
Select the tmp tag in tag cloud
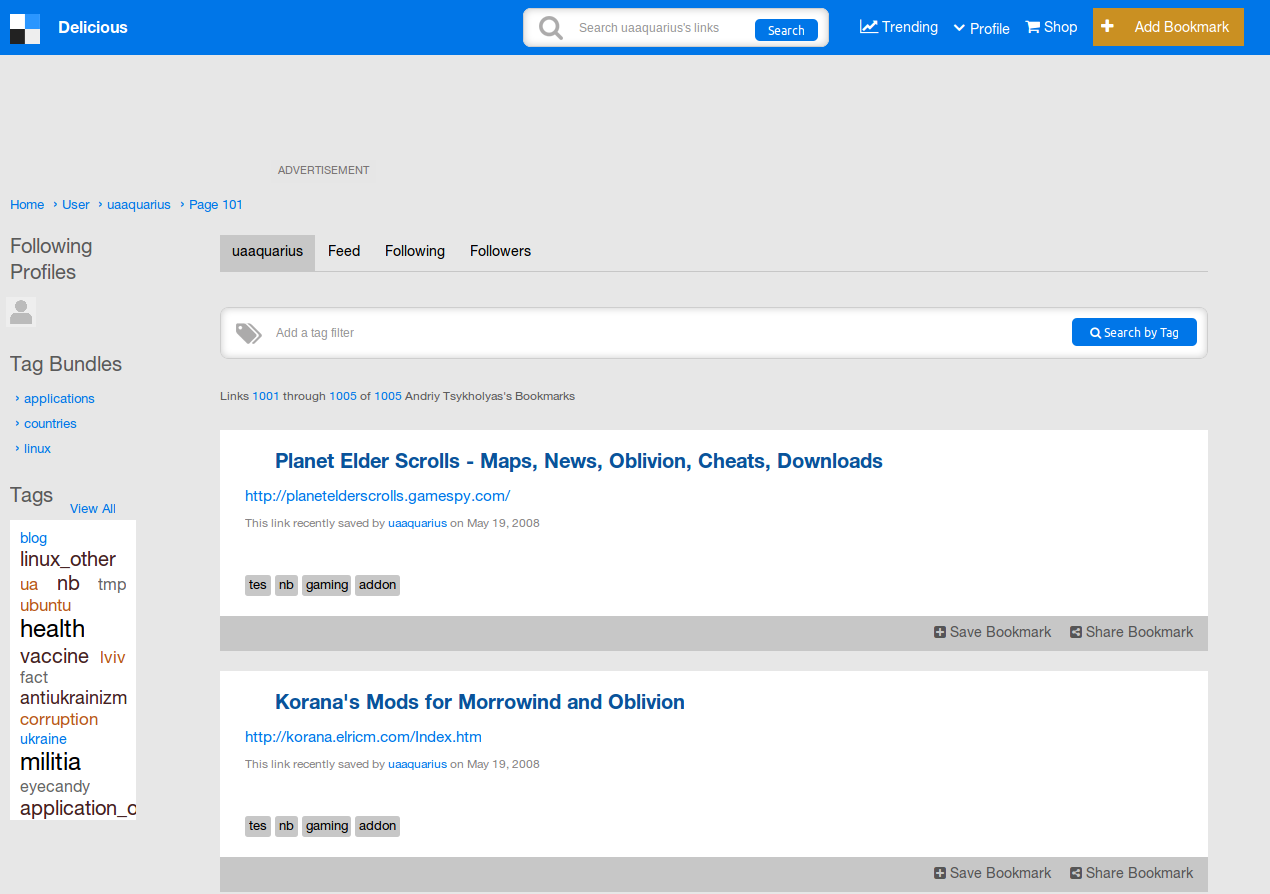[x=112, y=584]
